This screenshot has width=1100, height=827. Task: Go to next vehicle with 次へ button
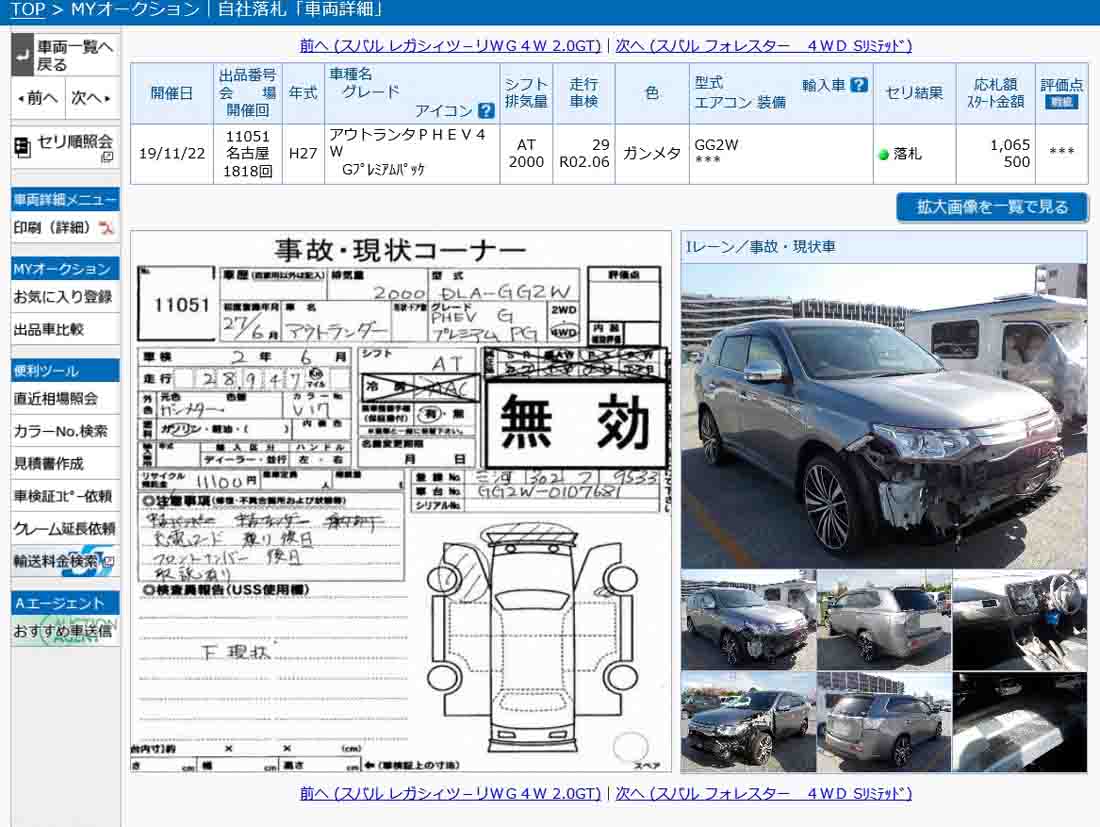pyautogui.click(x=91, y=98)
